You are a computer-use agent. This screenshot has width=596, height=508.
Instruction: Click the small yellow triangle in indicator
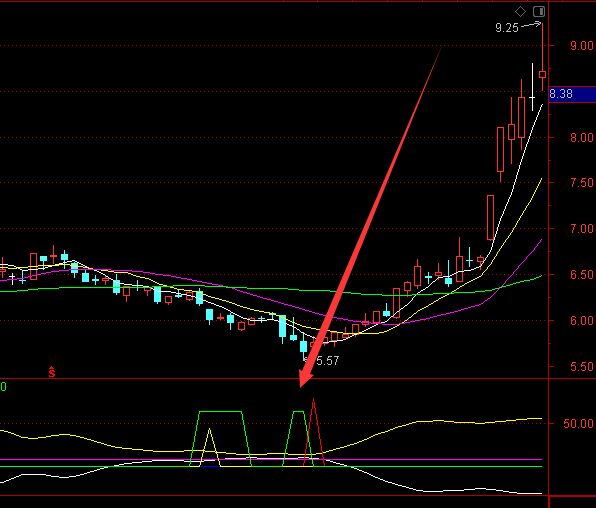[209, 446]
